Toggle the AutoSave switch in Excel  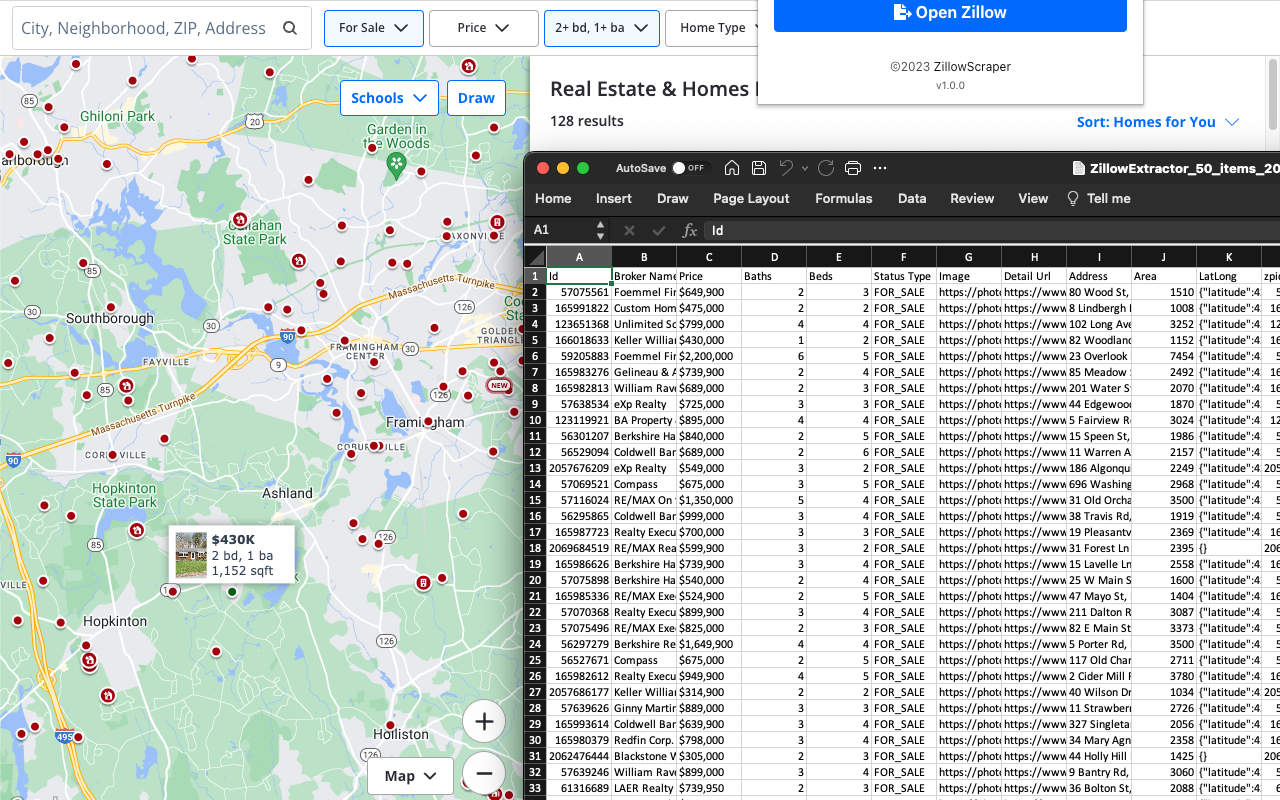point(688,168)
